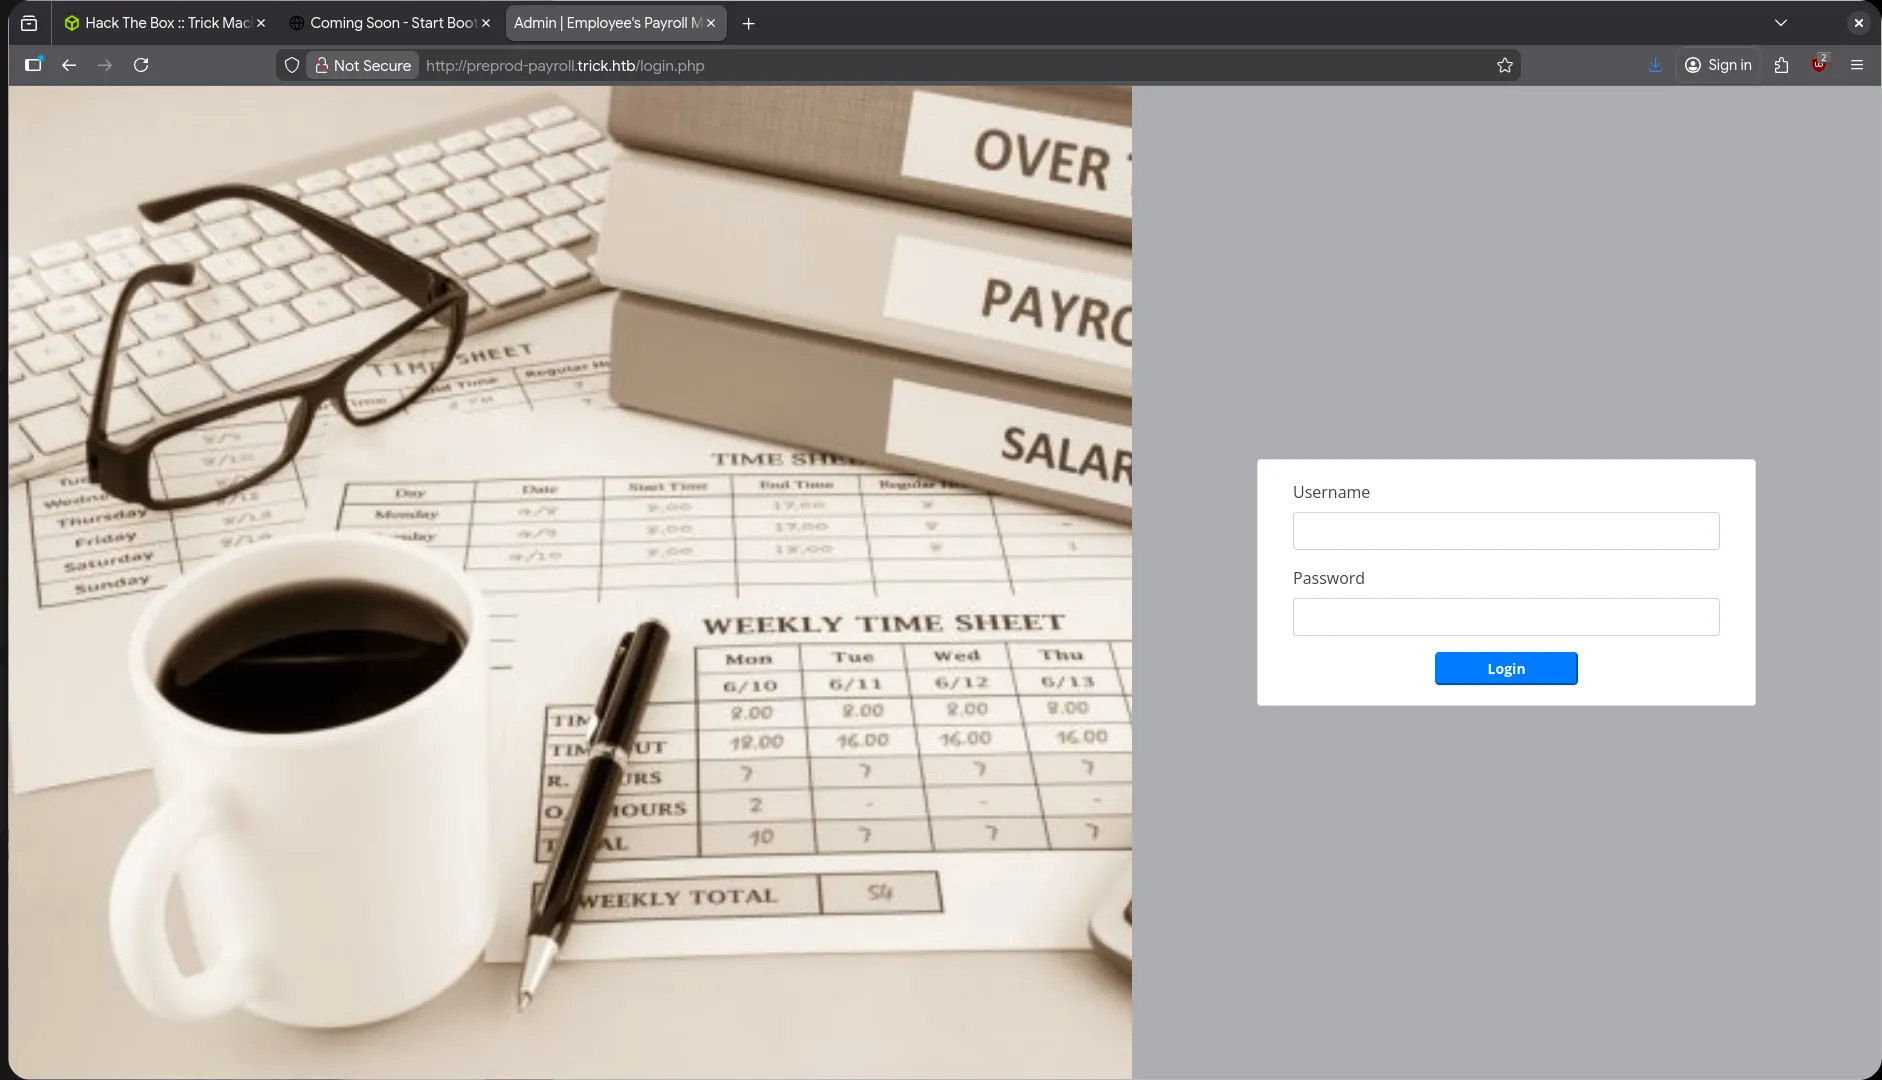The image size is (1882, 1080).
Task: Expand the Not Secure site information panel
Action: (x=361, y=65)
